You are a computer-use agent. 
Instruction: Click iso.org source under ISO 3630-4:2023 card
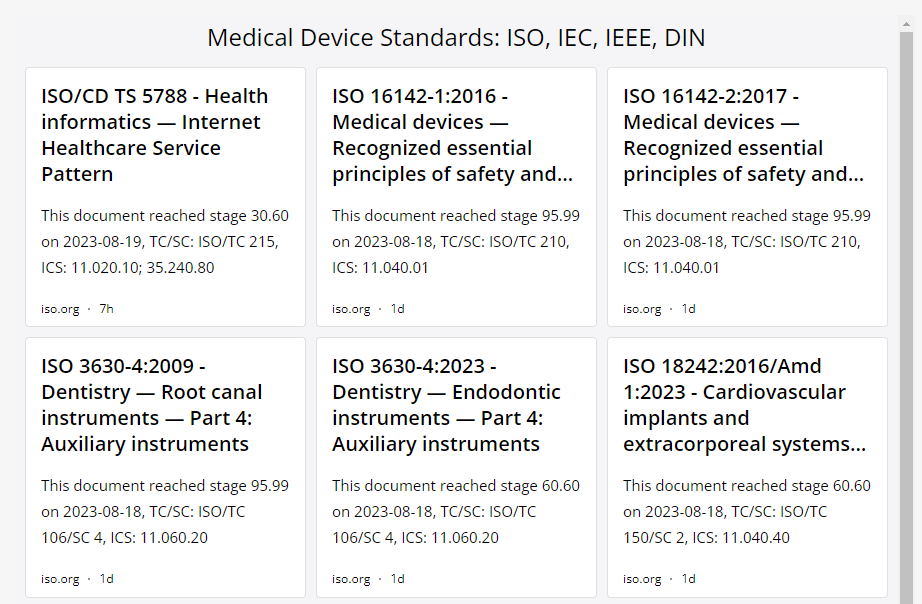[351, 579]
